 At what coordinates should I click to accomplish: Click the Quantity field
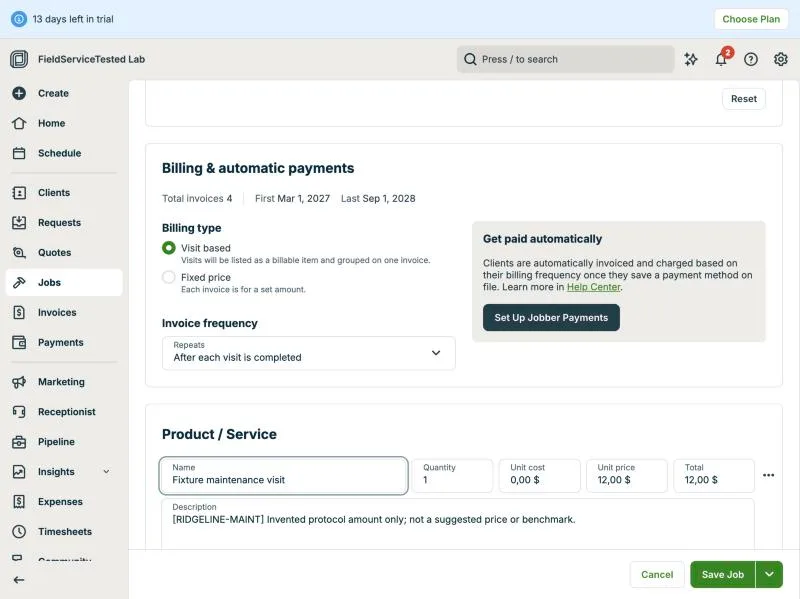point(453,476)
